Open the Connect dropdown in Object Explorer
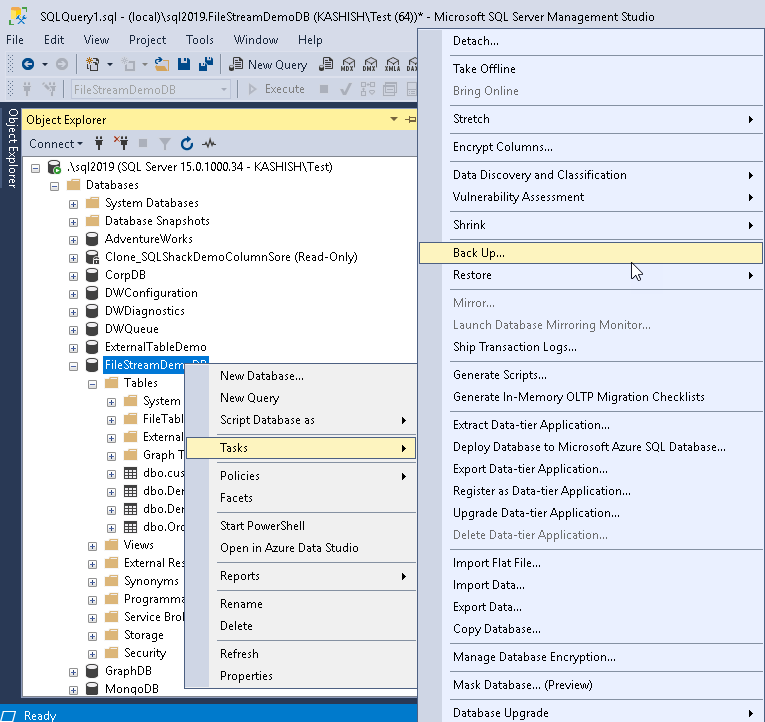This screenshot has height=722, width=765. [x=56, y=144]
